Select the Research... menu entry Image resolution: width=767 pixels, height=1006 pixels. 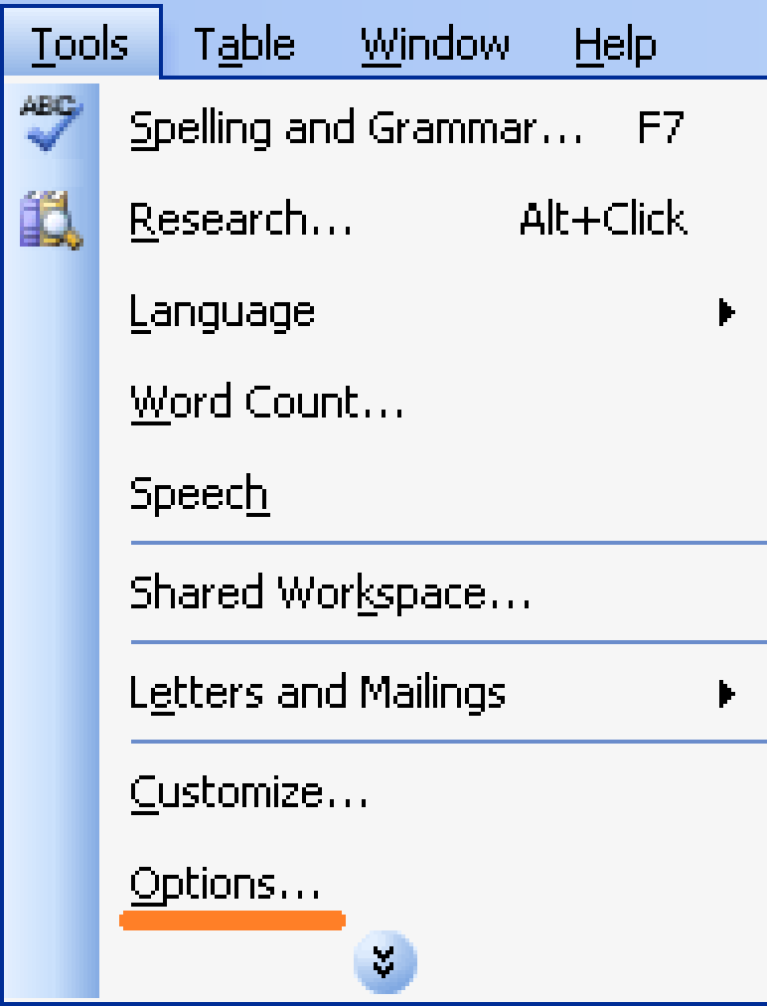241,219
